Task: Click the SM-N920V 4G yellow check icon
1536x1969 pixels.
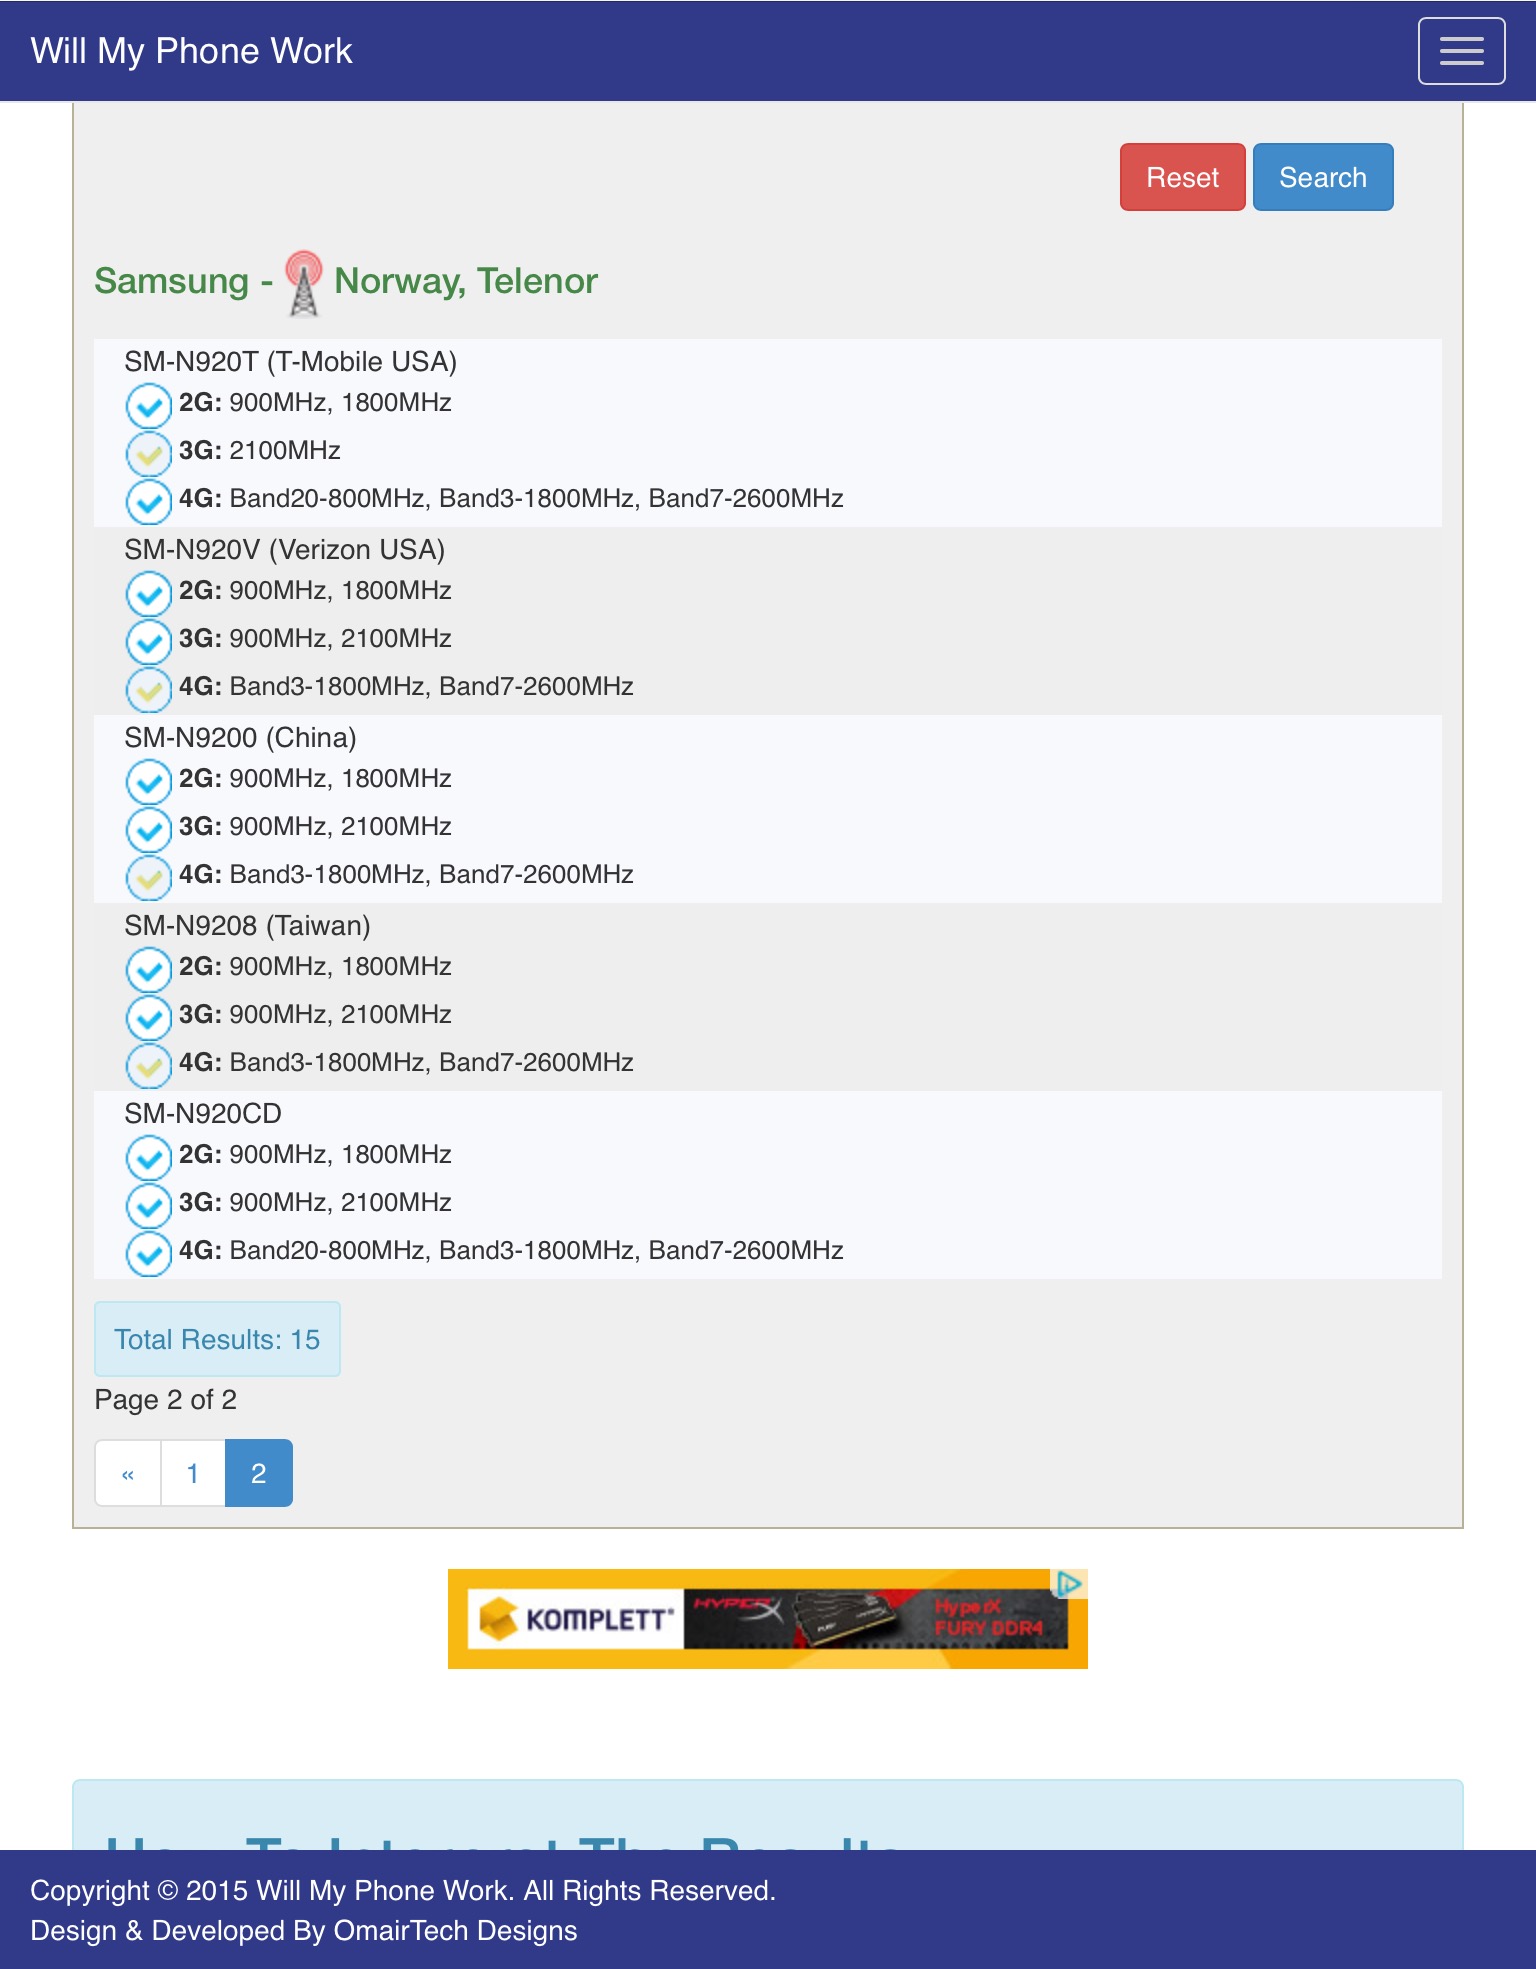Action: coord(149,689)
